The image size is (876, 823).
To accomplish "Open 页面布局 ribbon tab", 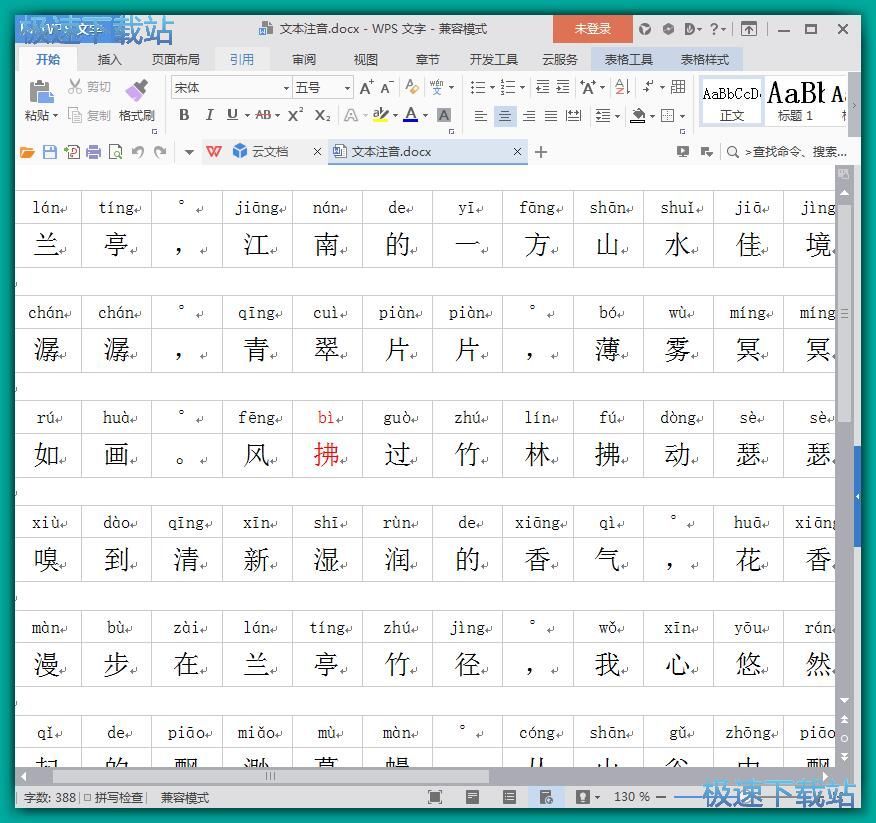I will click(175, 59).
